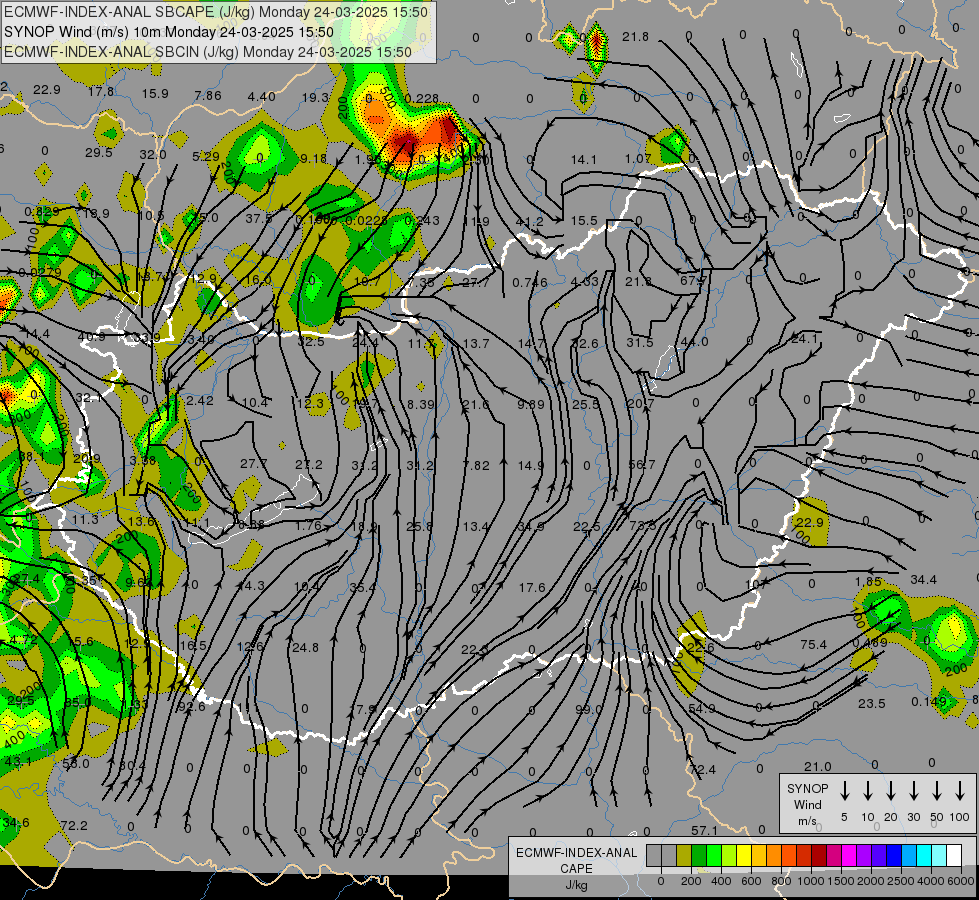Click the 4000 tick label on CAPE scale
This screenshot has width=979, height=900.
pos(931,881)
